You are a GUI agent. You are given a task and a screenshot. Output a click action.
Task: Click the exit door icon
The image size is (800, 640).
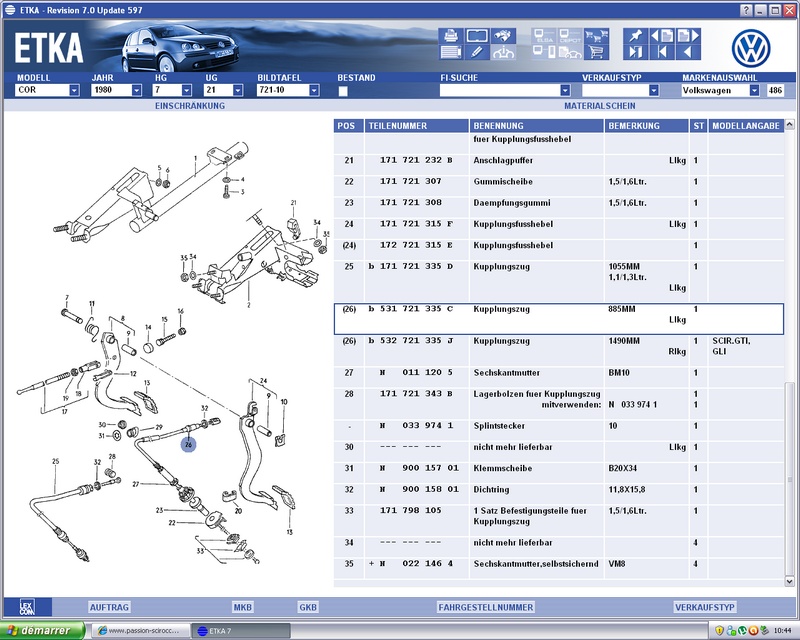click(636, 52)
